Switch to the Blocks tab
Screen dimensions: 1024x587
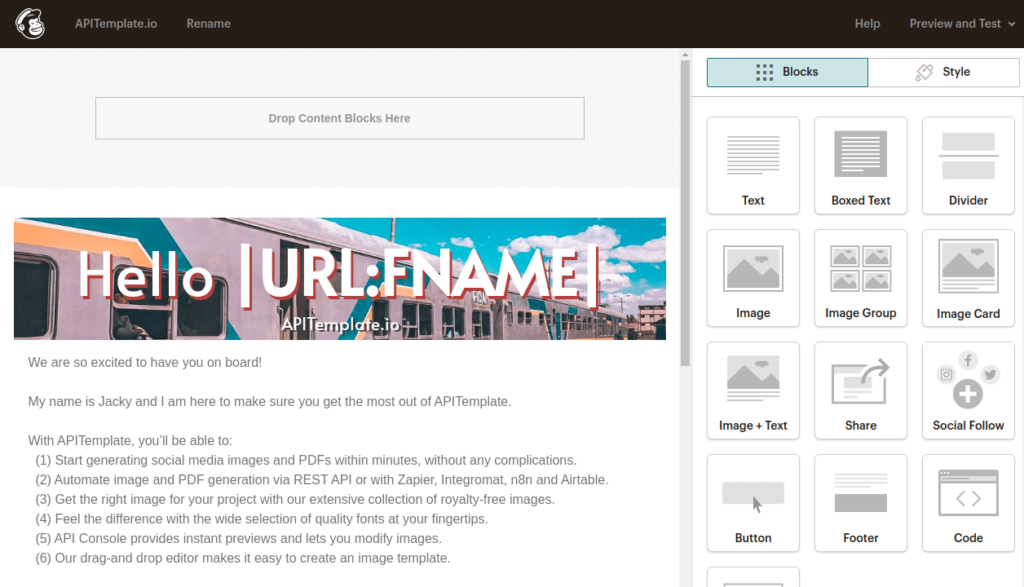pyautogui.click(x=787, y=72)
